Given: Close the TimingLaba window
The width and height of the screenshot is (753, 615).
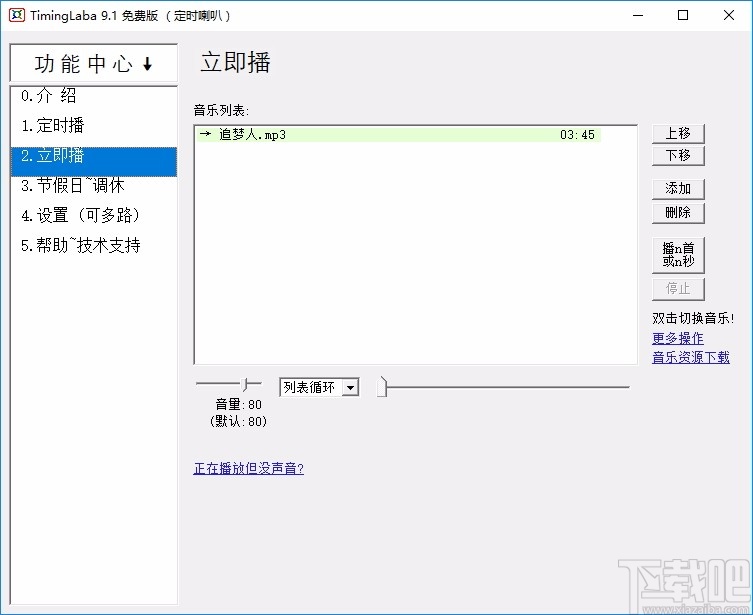Looking at the screenshot, I should click(x=729, y=15).
